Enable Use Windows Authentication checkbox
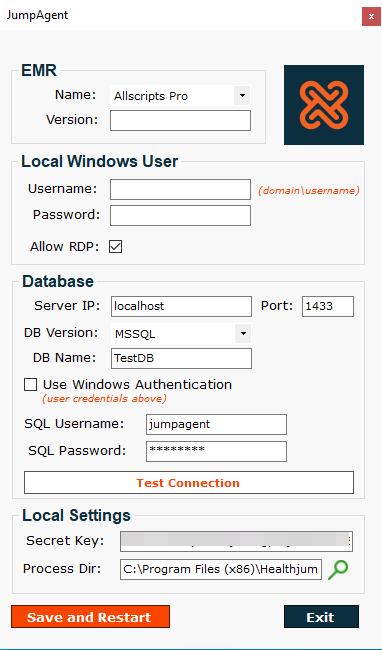The width and height of the screenshot is (382, 650). [30, 384]
